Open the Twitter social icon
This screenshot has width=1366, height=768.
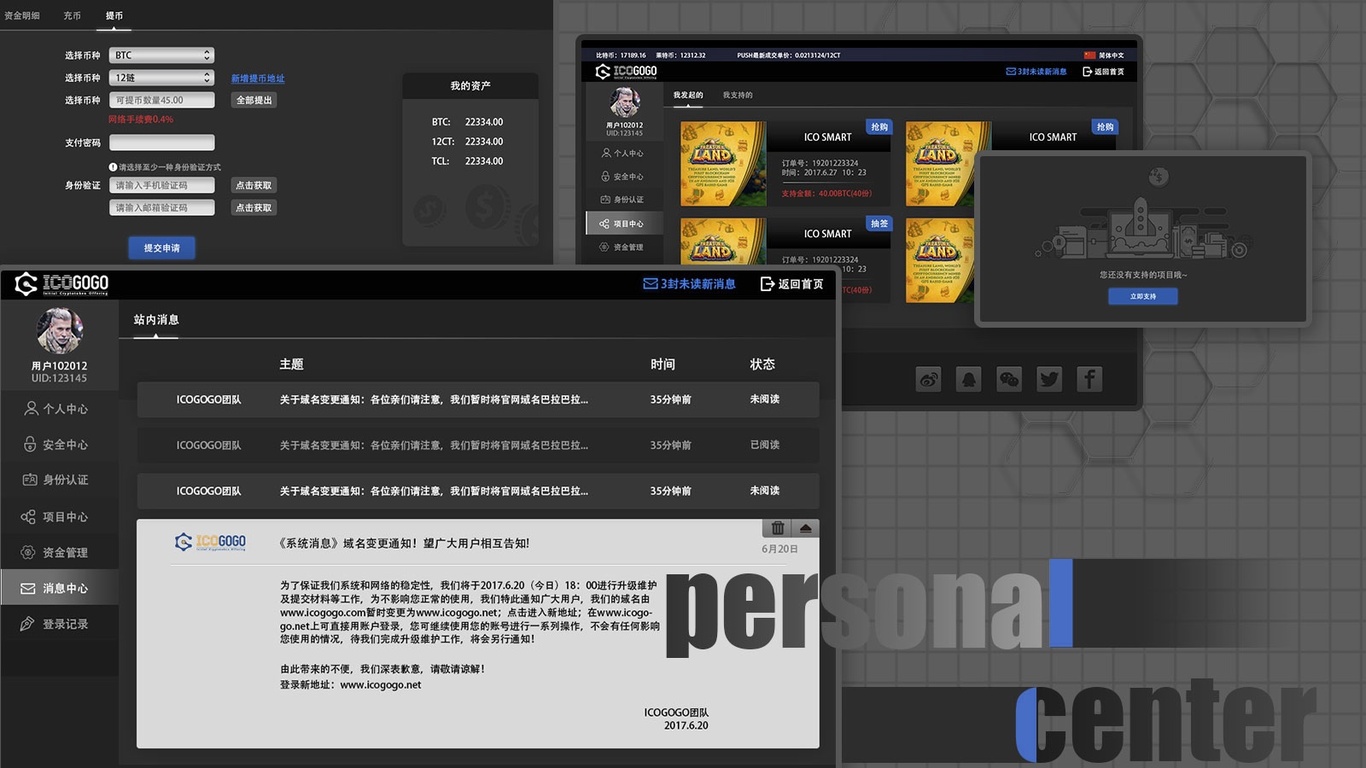[1049, 379]
